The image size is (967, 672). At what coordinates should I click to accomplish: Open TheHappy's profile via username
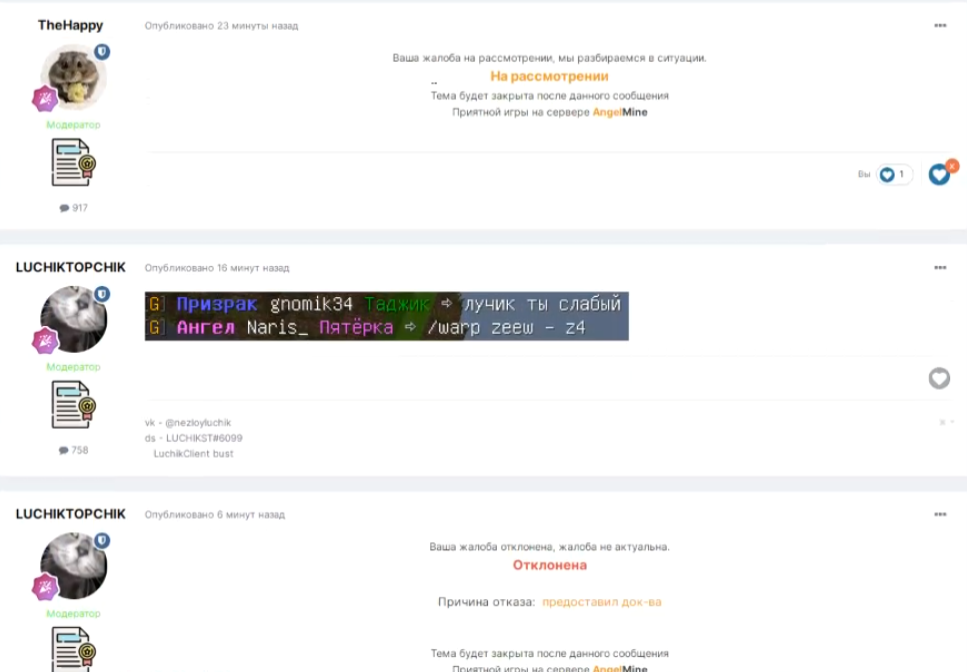coord(71,25)
